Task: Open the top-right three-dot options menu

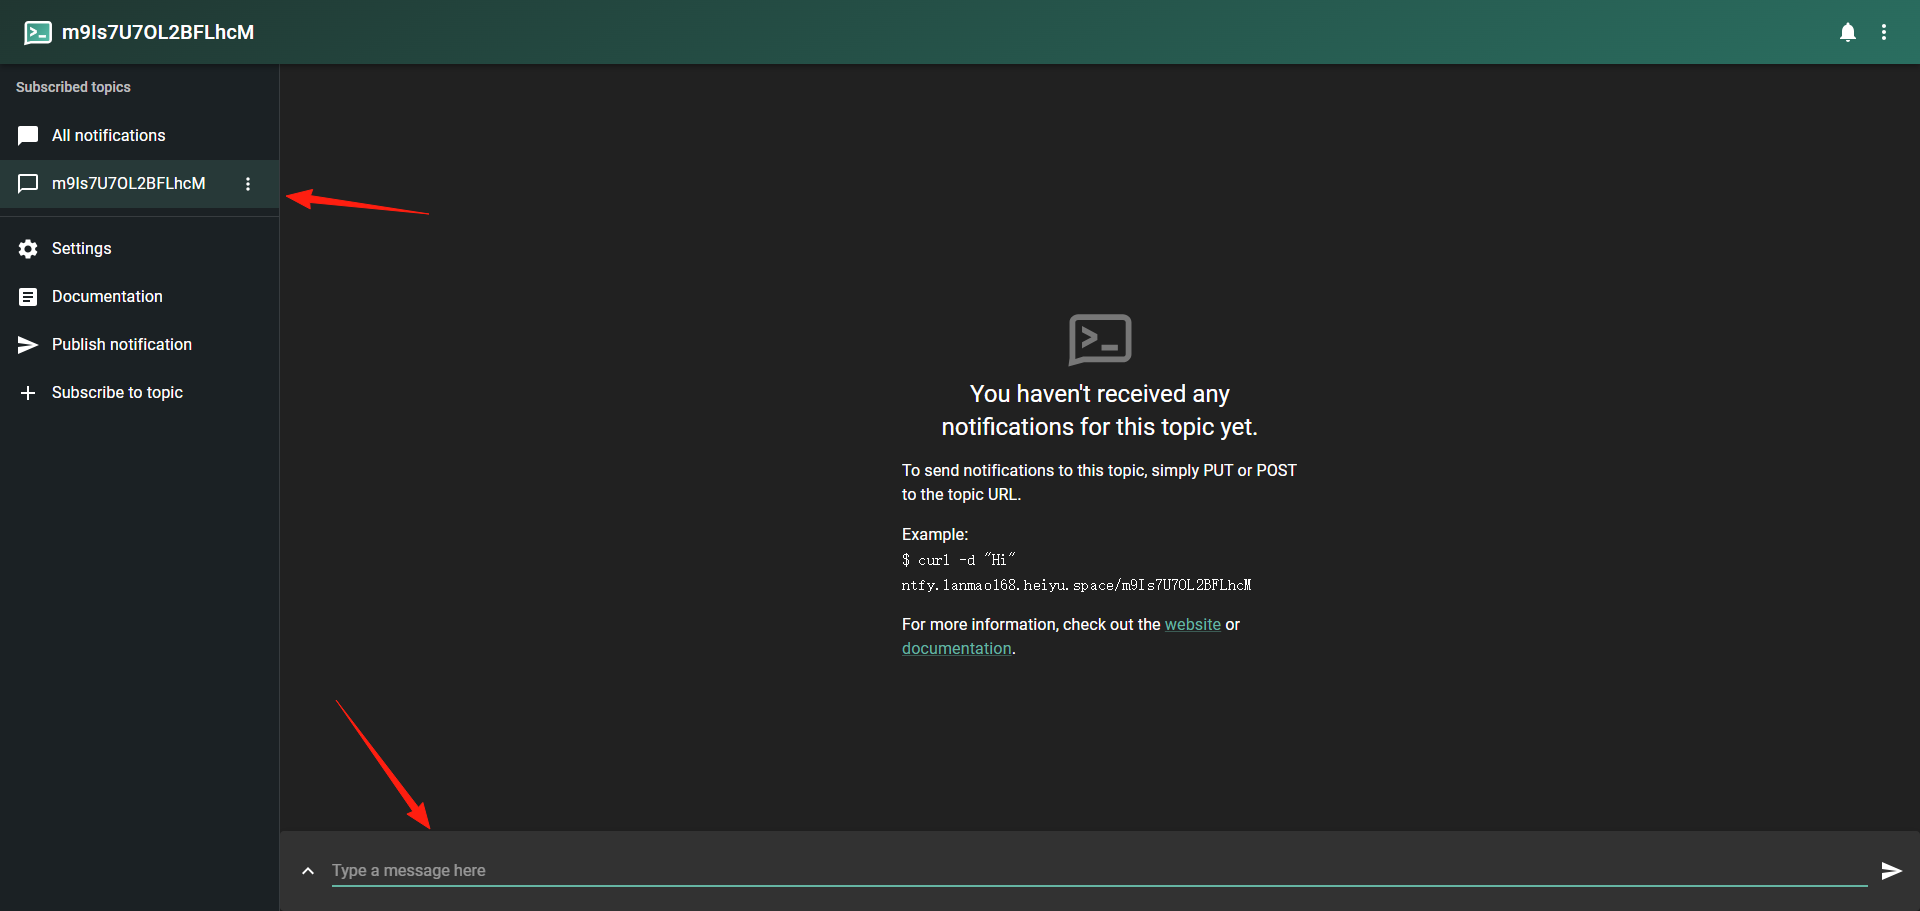Action: pos(1884,32)
